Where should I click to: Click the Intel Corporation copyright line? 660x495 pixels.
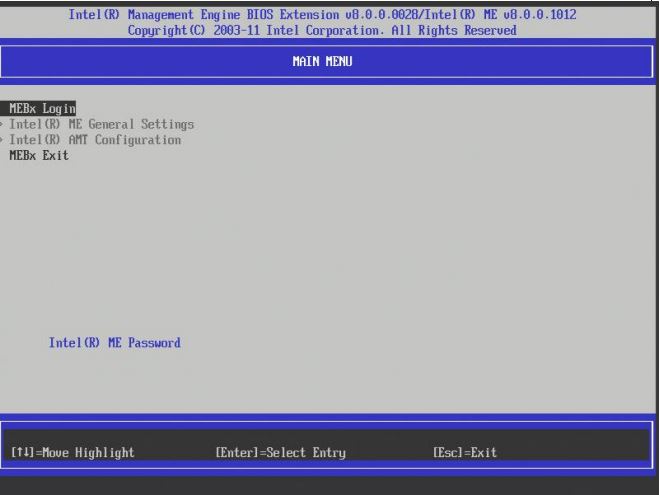tap(322, 31)
